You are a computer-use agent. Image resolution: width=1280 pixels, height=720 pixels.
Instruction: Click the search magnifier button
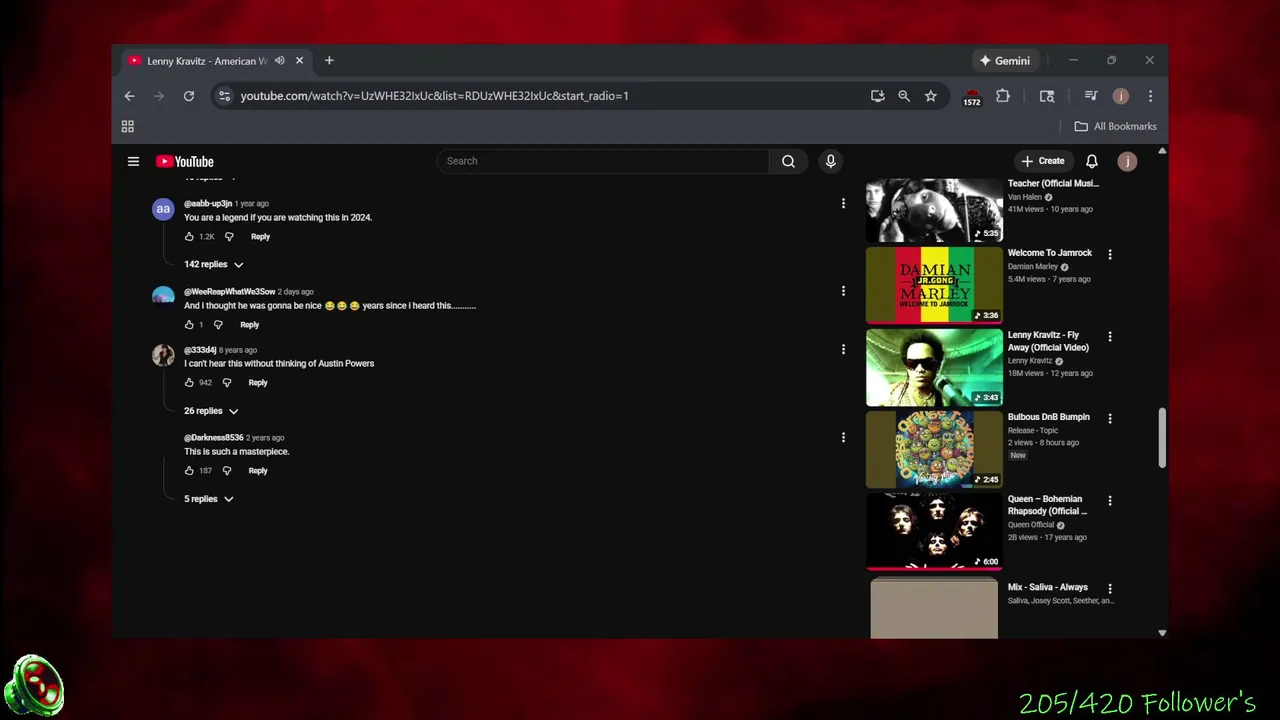click(788, 161)
